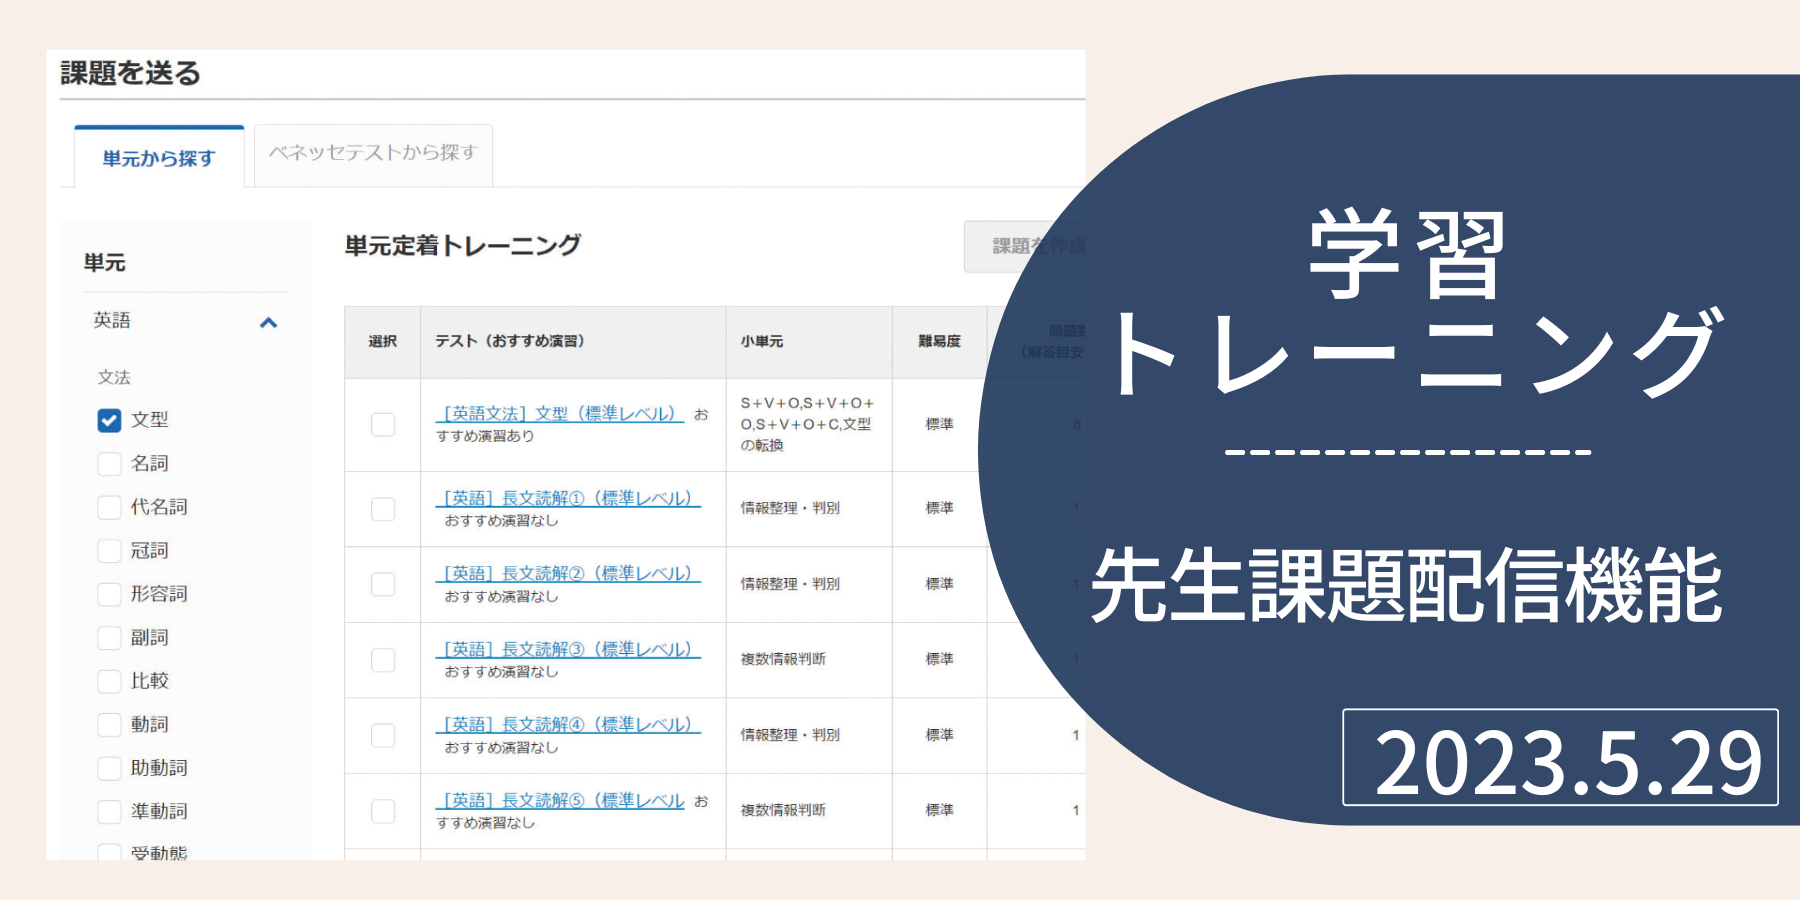Collapse the 英語 section chevron

(x=268, y=322)
